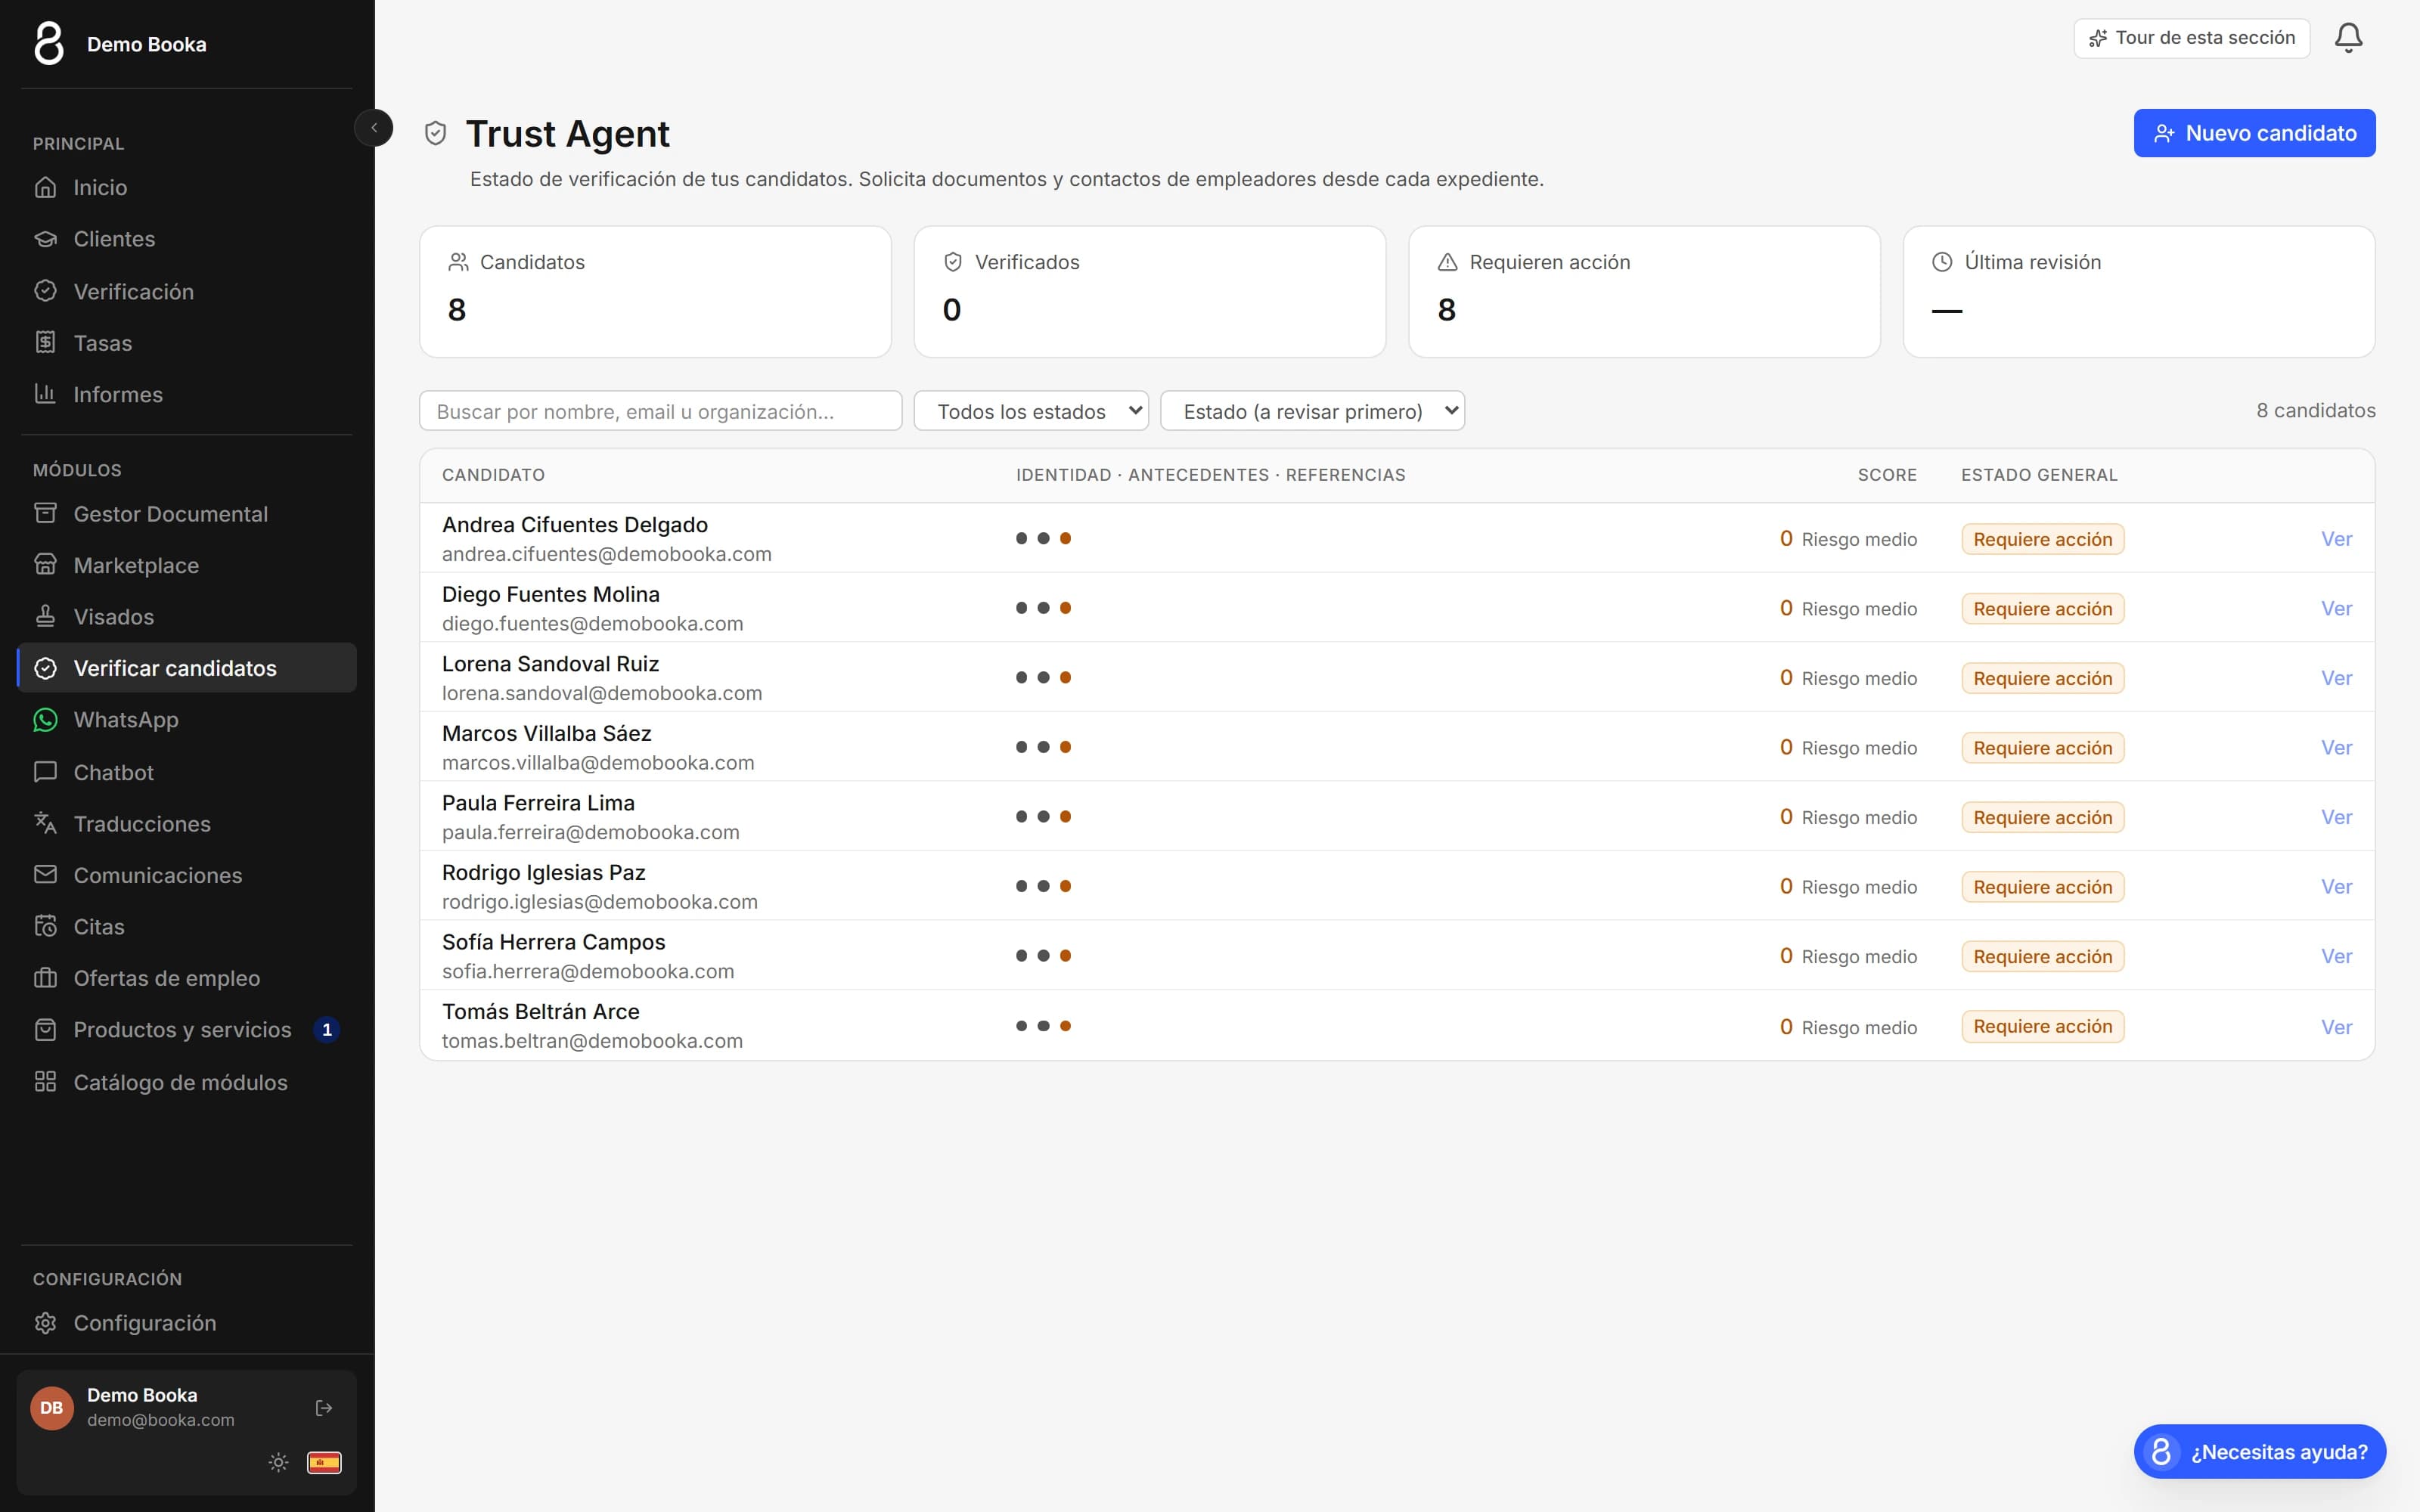This screenshot has width=2420, height=1512.
Task: Click Requiere acción badge for Diego Fuentes Molina
Action: point(2042,609)
